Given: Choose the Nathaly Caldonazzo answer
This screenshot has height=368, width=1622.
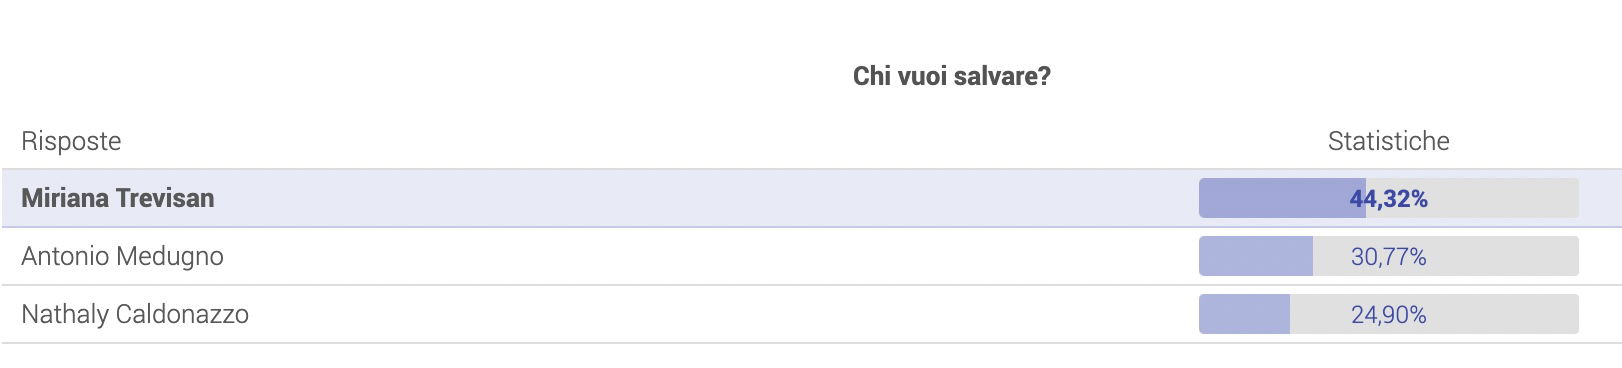Looking at the screenshot, I should click(x=135, y=314).
